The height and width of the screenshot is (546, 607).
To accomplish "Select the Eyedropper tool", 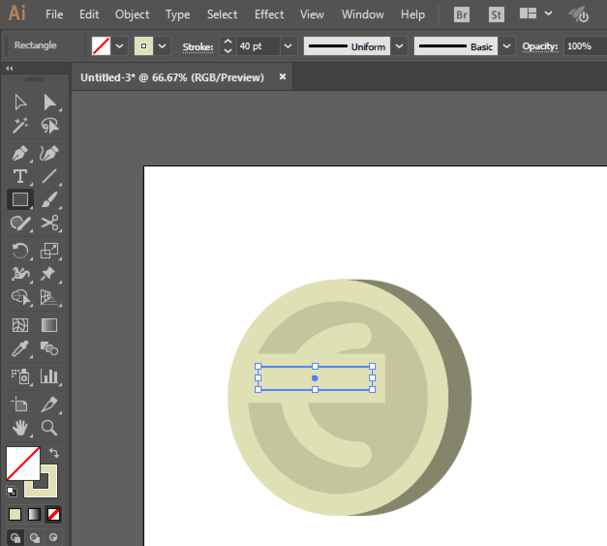I will 20,349.
